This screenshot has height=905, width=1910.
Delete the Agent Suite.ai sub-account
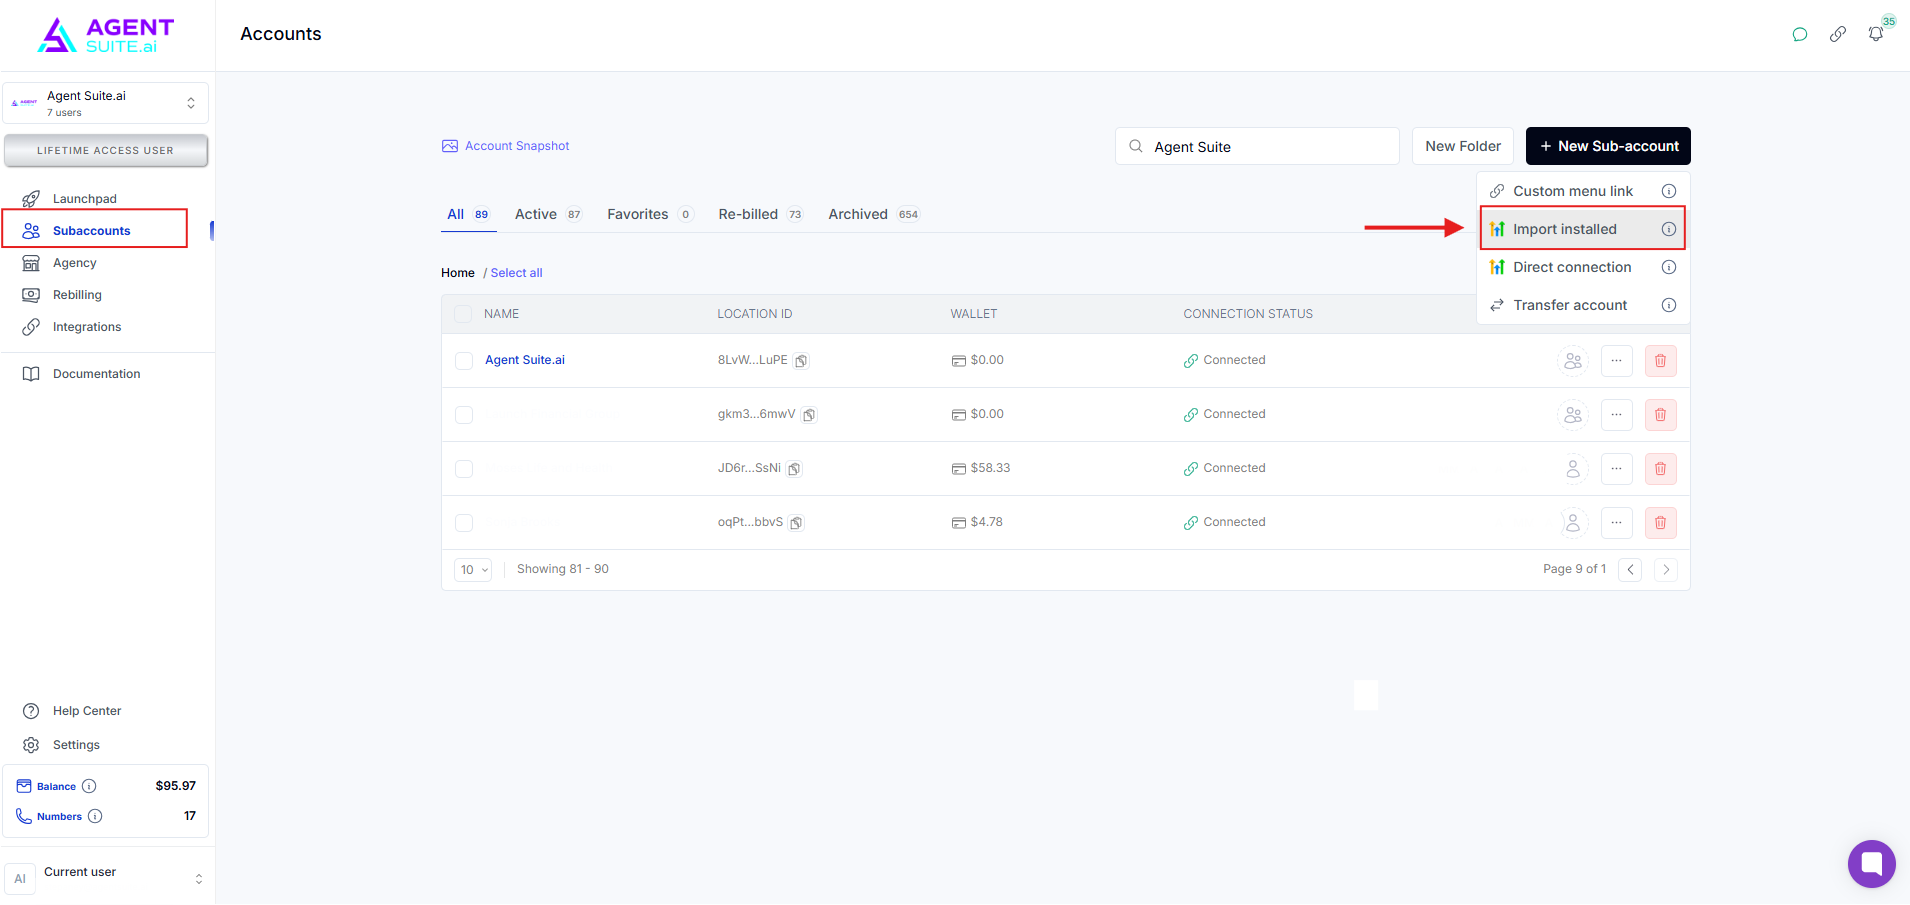(x=1661, y=361)
